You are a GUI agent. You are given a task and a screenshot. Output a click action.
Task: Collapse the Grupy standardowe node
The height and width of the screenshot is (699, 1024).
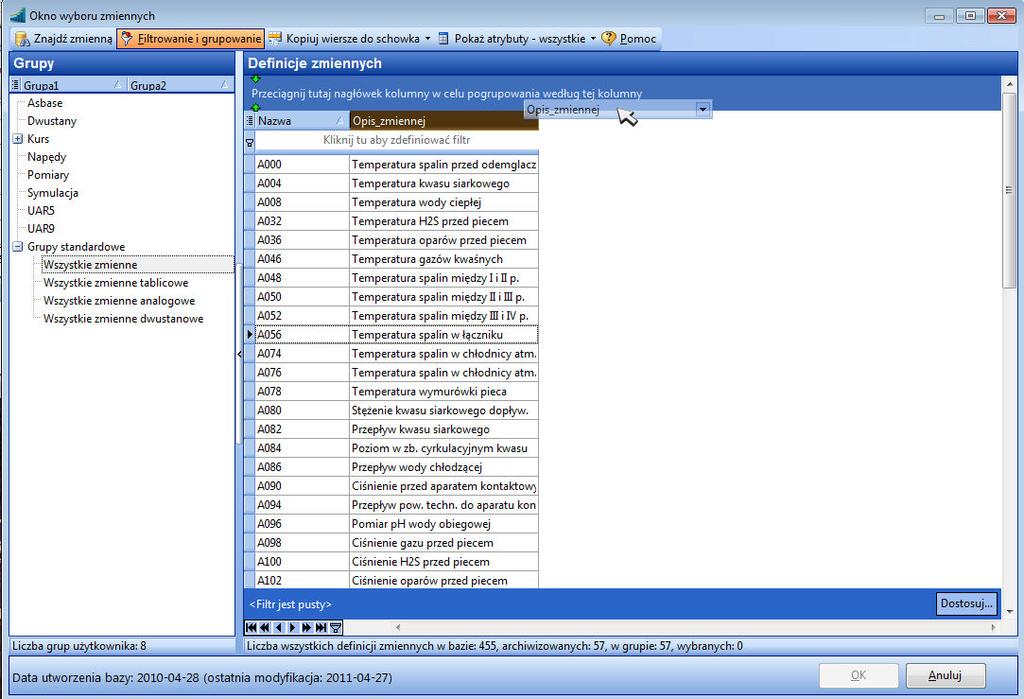click(x=18, y=246)
